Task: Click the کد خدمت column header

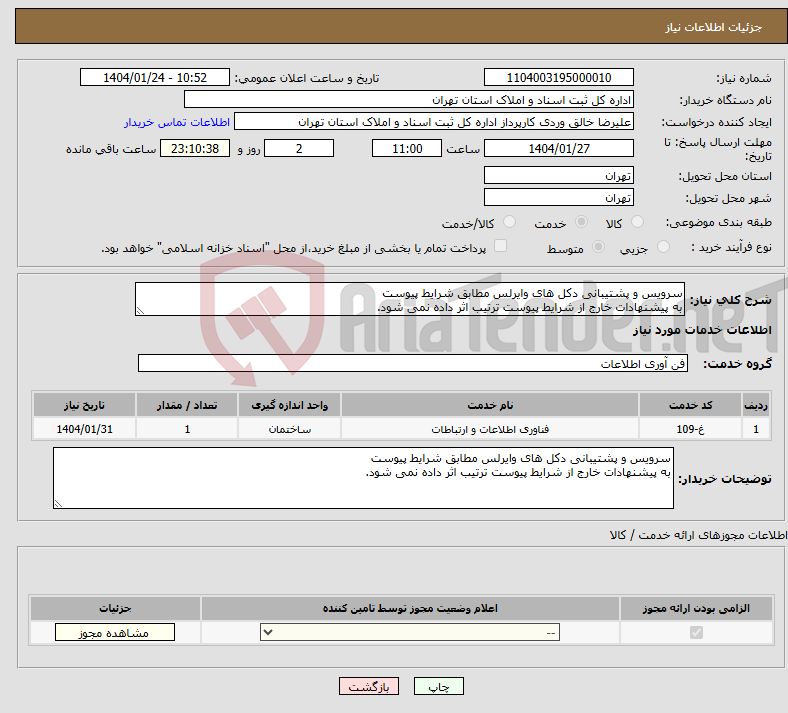Action: [691, 405]
